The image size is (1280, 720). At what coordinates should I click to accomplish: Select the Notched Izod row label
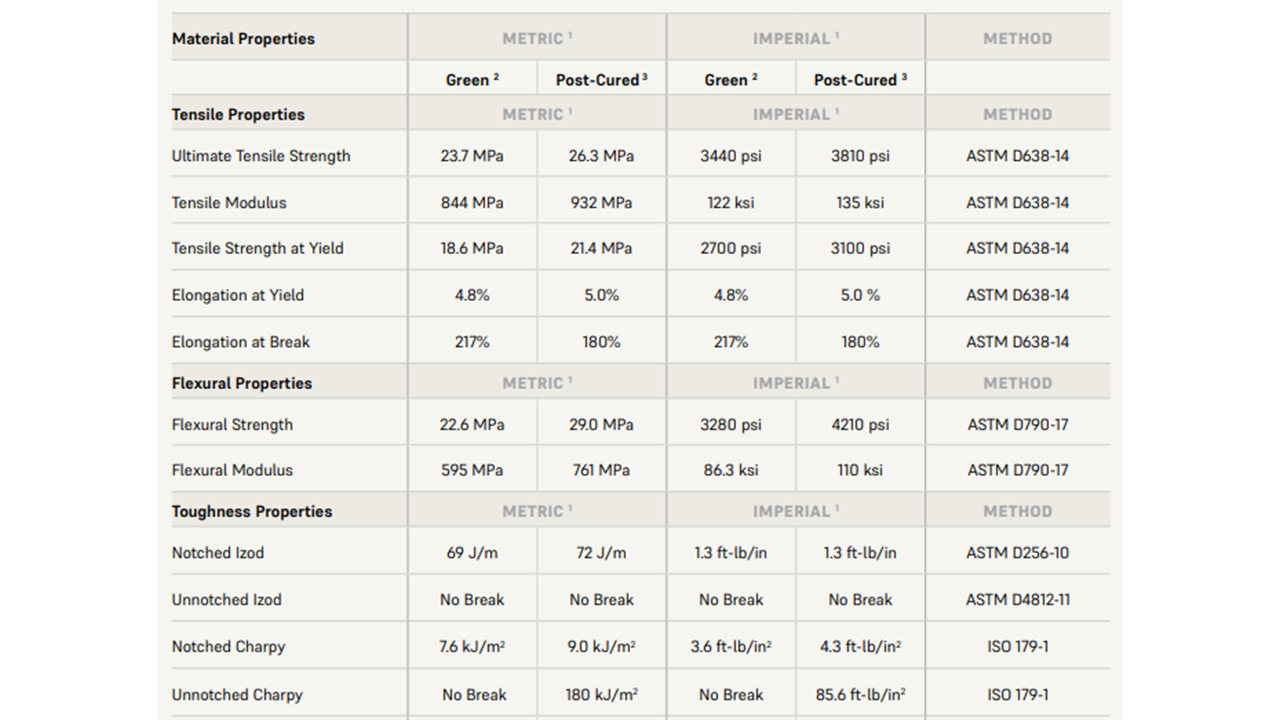click(218, 553)
